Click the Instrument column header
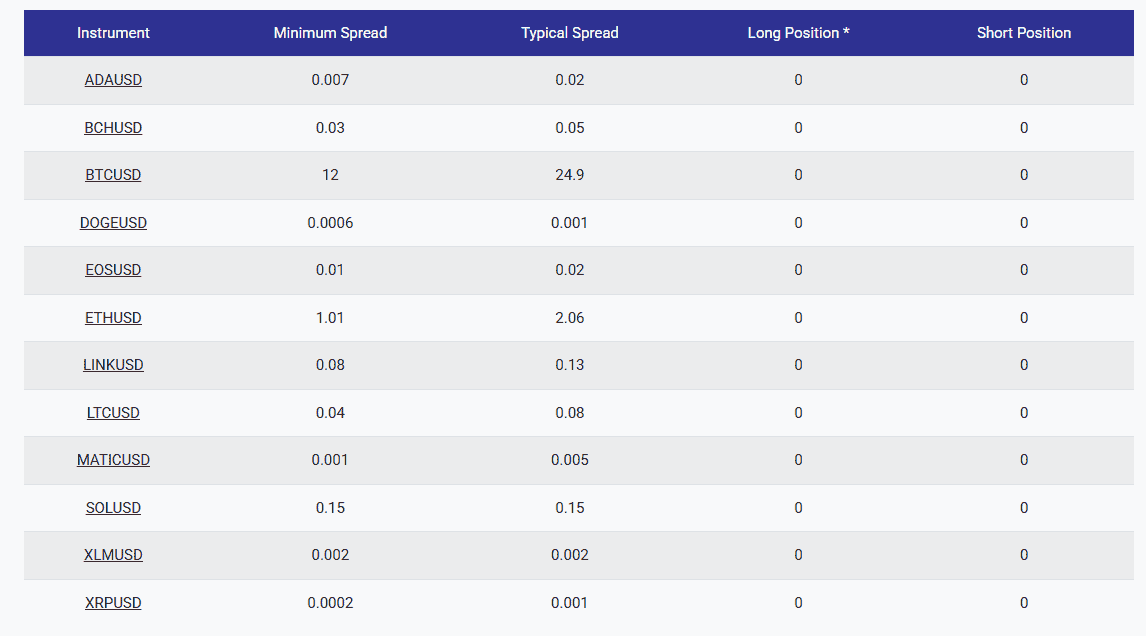Screen dimensions: 1146x636 [x=113, y=33]
